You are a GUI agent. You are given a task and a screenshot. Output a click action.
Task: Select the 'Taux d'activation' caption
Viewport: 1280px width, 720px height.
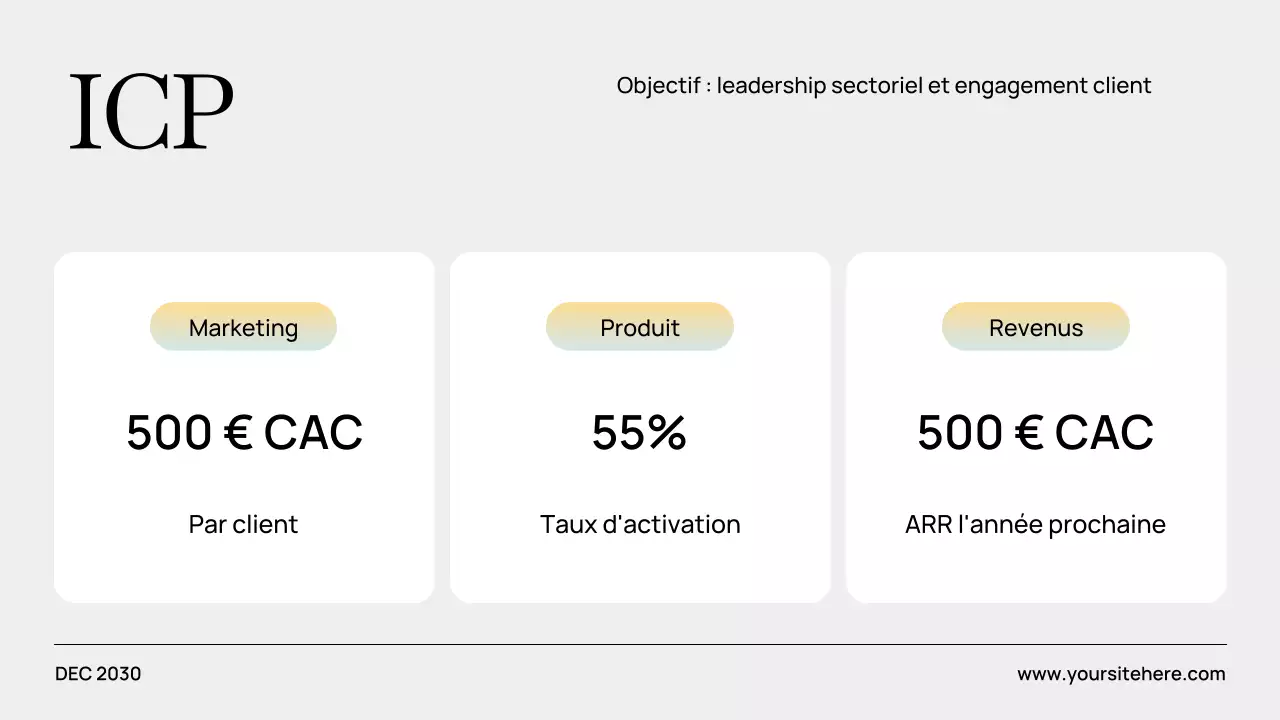coord(640,524)
